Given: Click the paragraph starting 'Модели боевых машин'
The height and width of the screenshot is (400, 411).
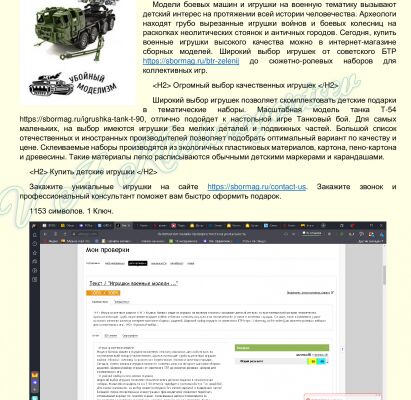Looking at the screenshot, I should (269, 37).
